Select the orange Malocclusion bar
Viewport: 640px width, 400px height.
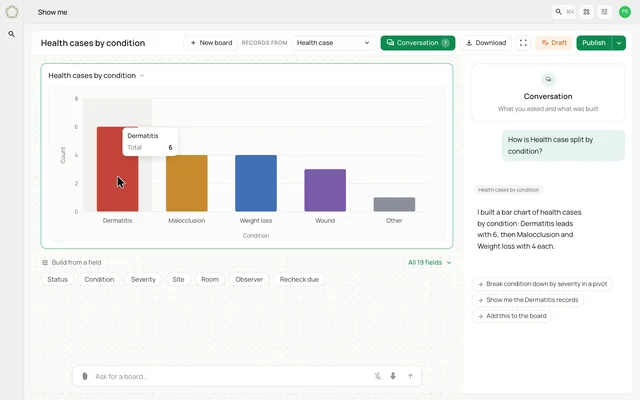coord(187,183)
